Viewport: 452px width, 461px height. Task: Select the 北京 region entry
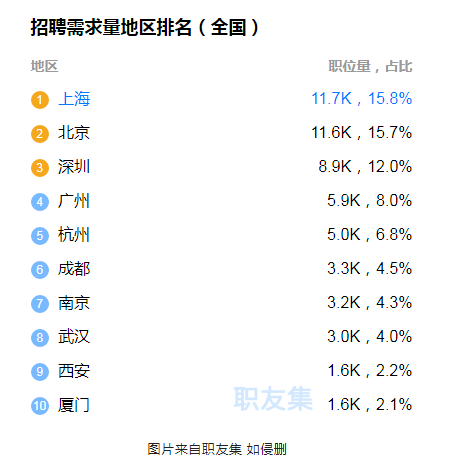(74, 133)
